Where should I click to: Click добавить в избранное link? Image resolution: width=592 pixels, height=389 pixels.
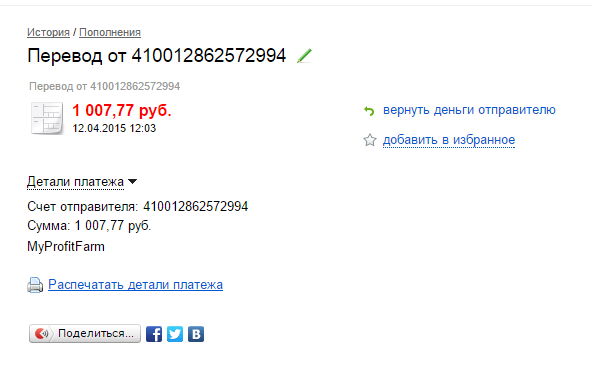[x=449, y=140]
